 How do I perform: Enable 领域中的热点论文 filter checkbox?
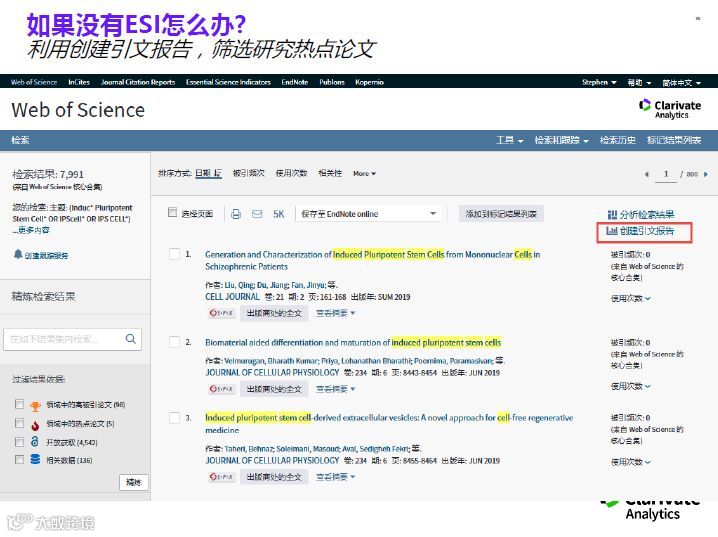click(x=19, y=423)
